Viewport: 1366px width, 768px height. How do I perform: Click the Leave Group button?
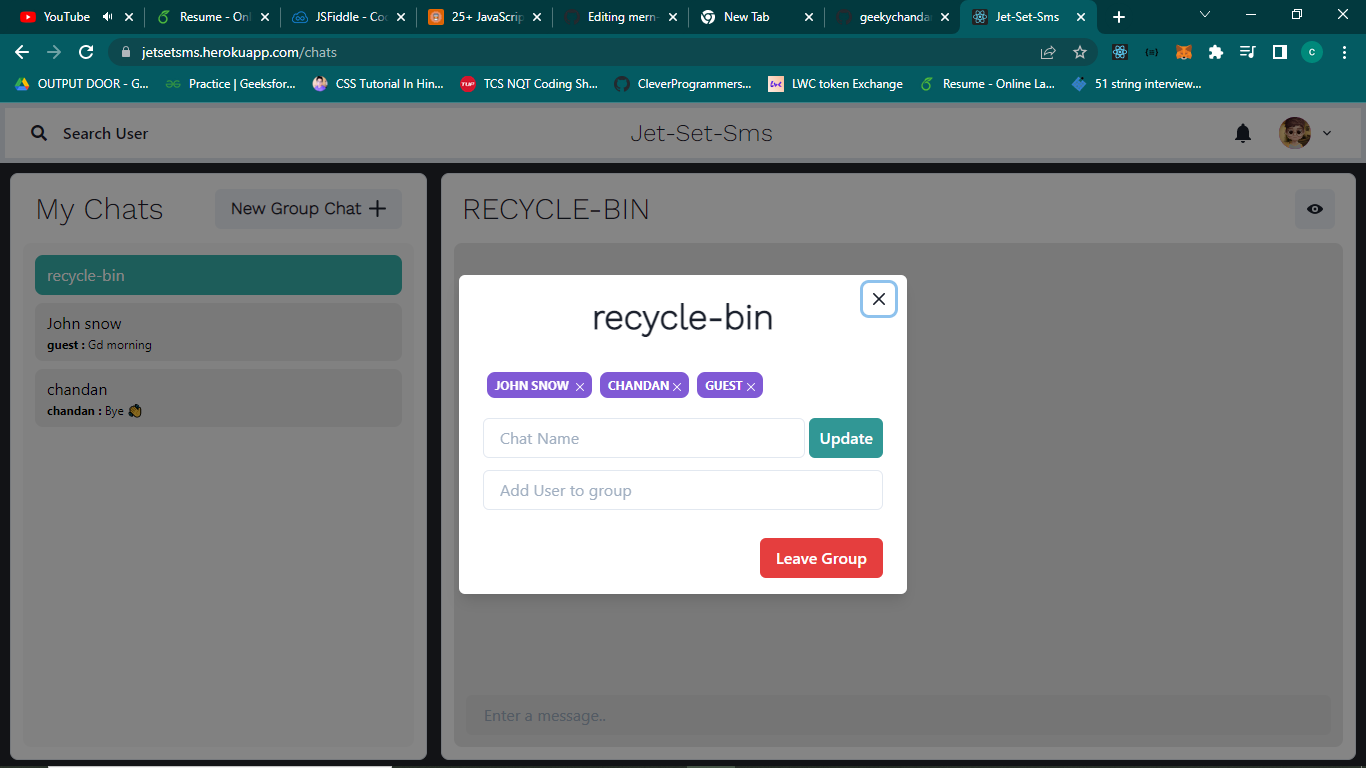click(x=821, y=558)
